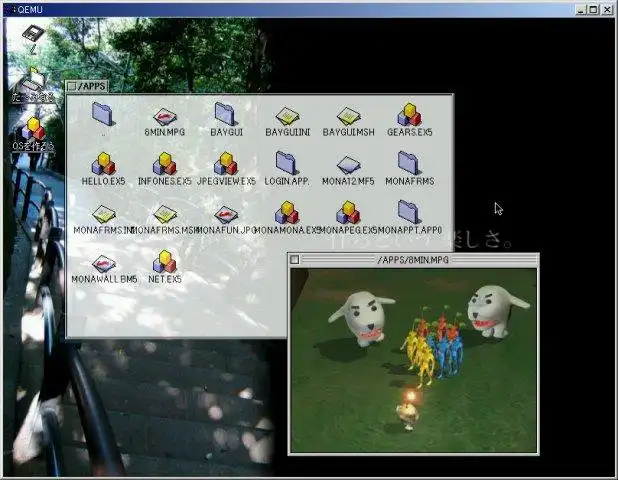This screenshot has width=618, height=480.
Task: Launch the GEARS.EX5 application
Action: click(410, 114)
